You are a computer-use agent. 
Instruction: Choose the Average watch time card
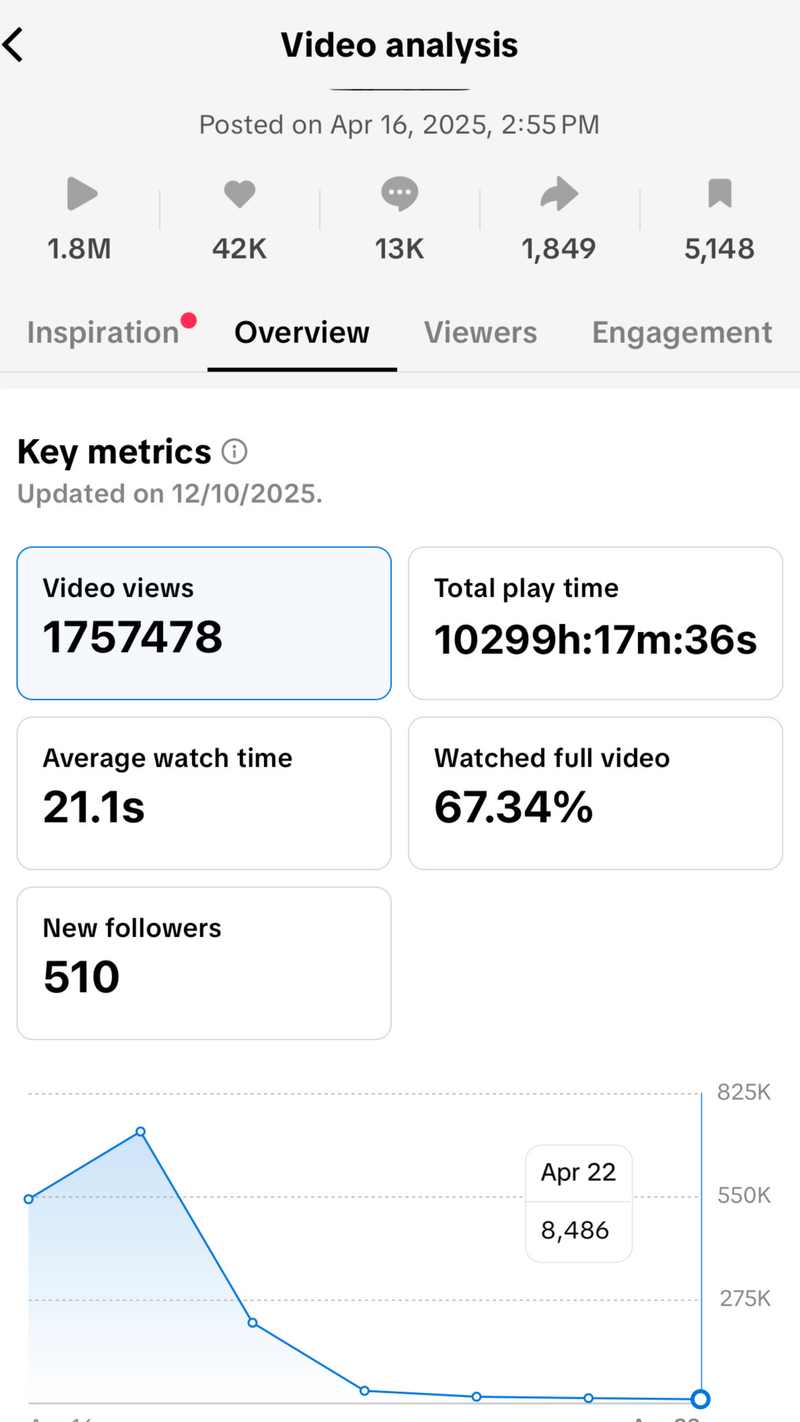(204, 793)
